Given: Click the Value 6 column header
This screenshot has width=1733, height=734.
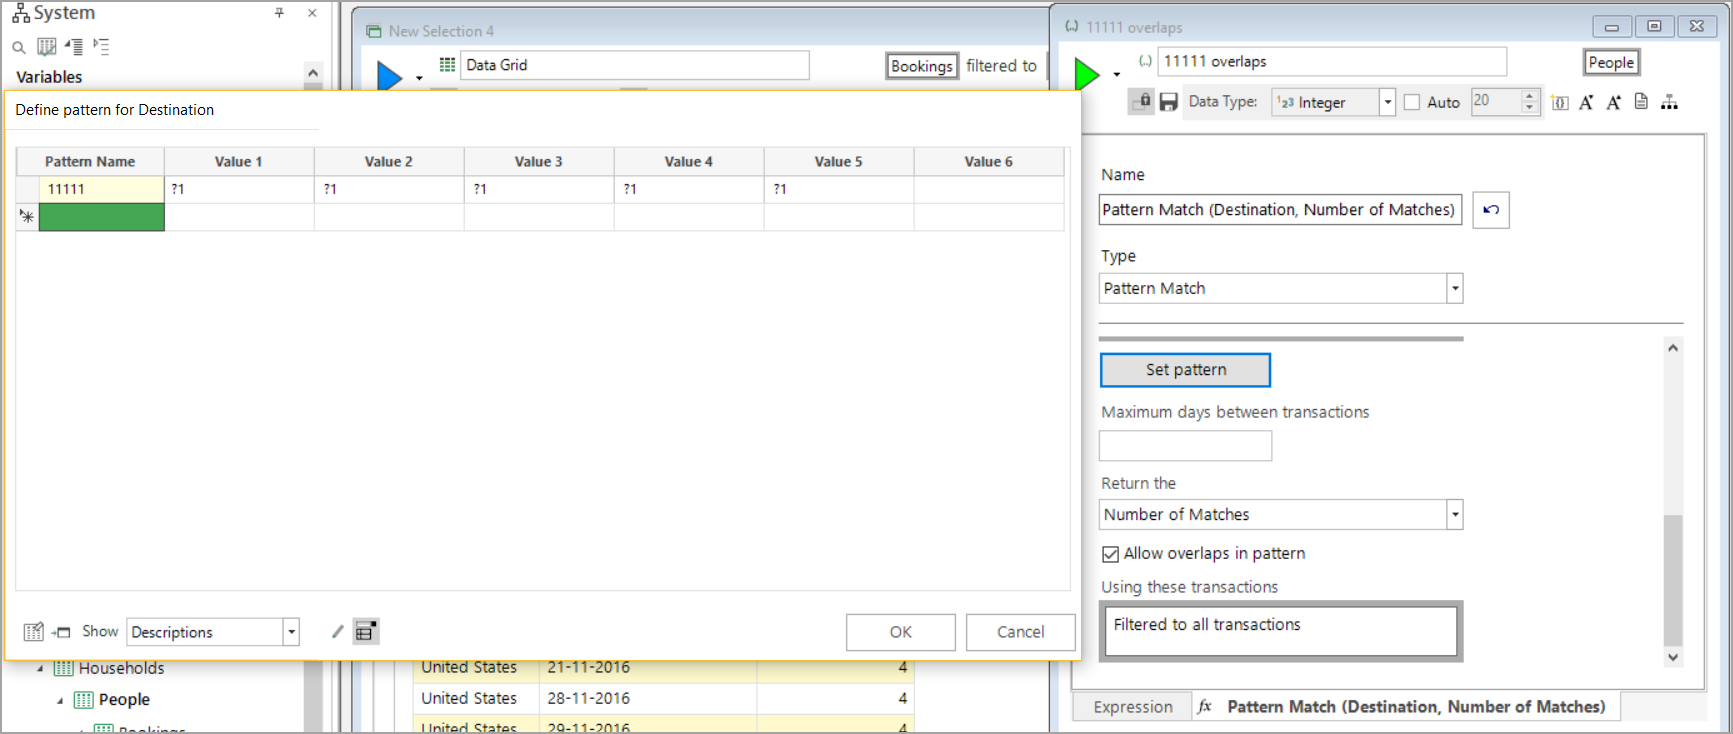Looking at the screenshot, I should (989, 161).
